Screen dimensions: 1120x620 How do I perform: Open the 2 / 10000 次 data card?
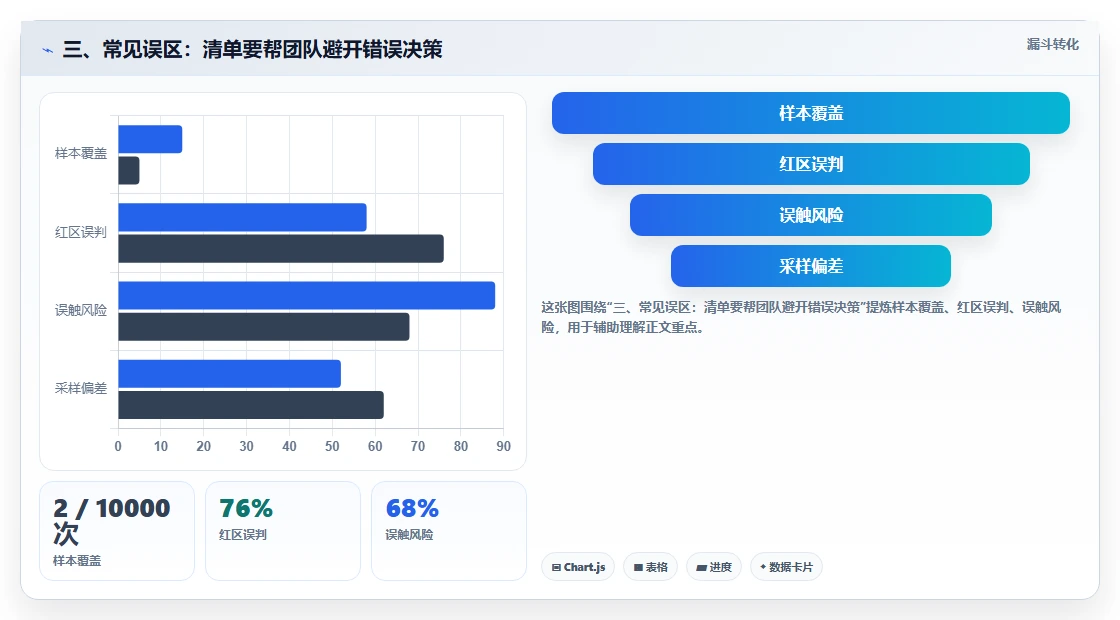click(x=117, y=531)
